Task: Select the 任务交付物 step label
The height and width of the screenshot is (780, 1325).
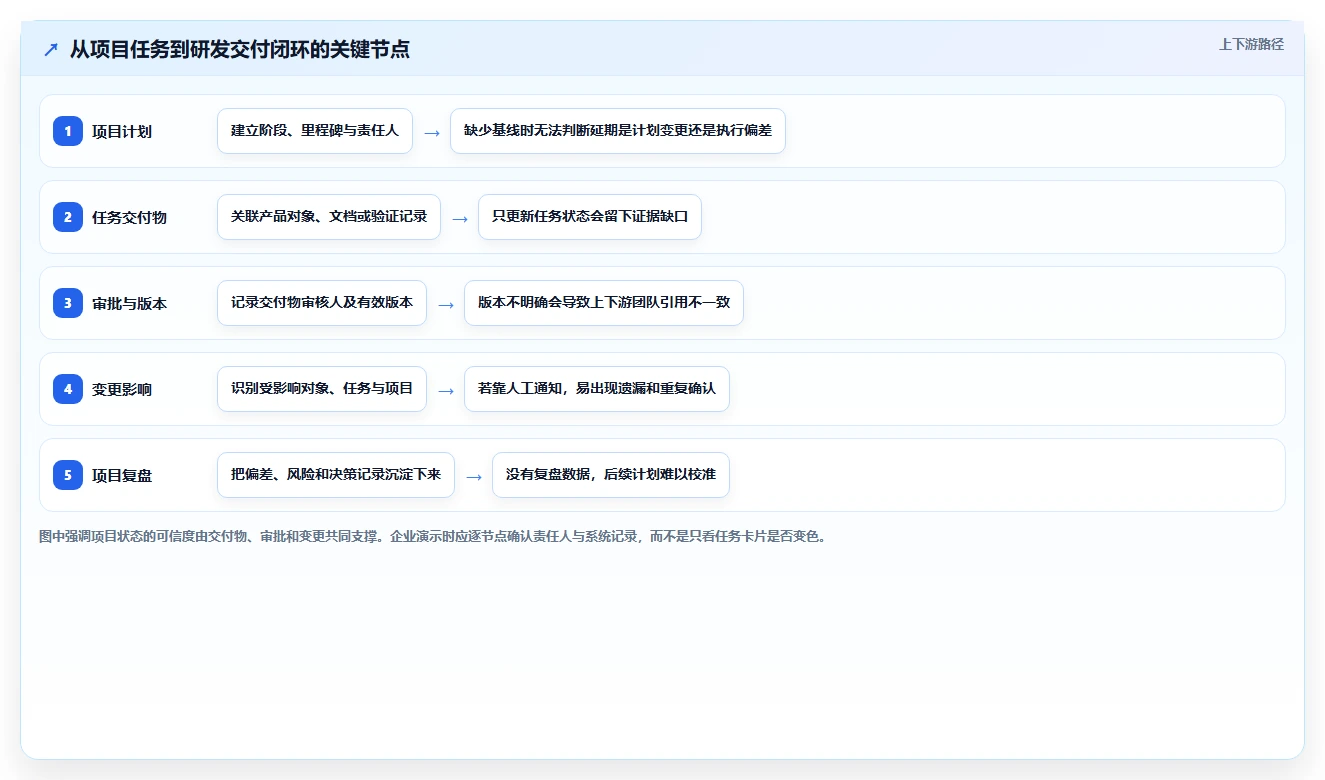Action: (x=130, y=217)
